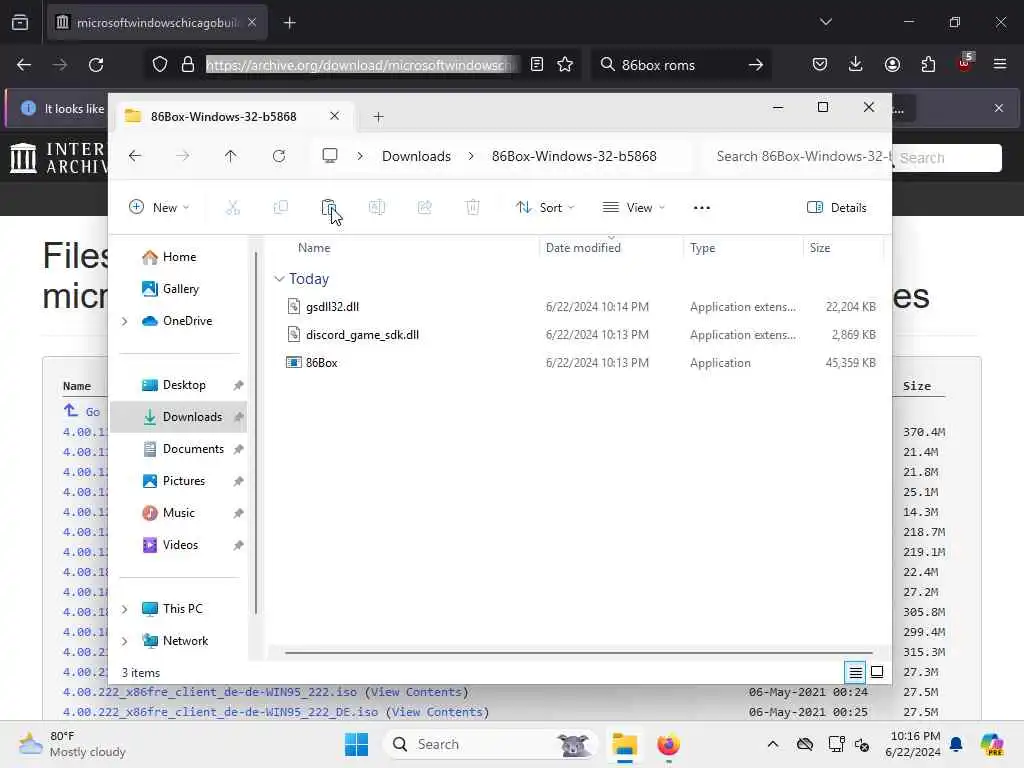Viewport: 1024px width, 768px height.
Task: Open the See more (three dots) menu
Action: (x=701, y=208)
